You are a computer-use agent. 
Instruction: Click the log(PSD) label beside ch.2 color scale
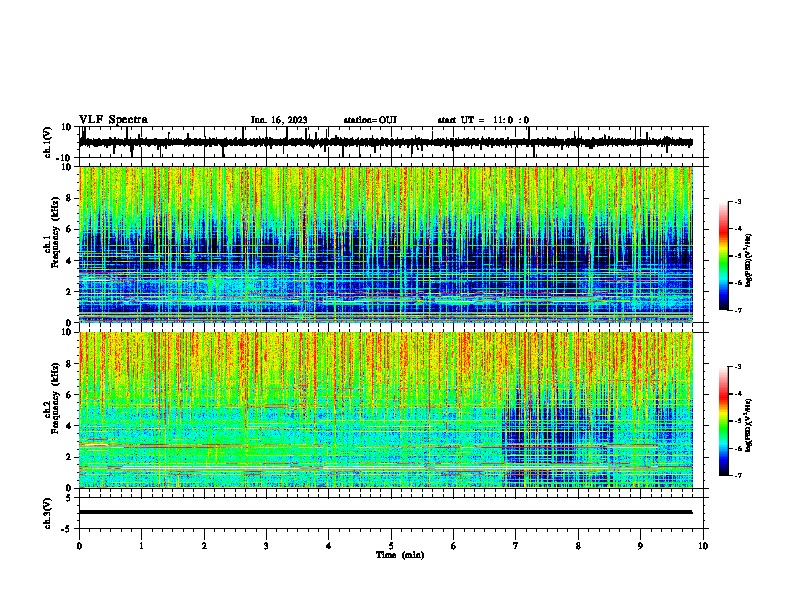749,425
